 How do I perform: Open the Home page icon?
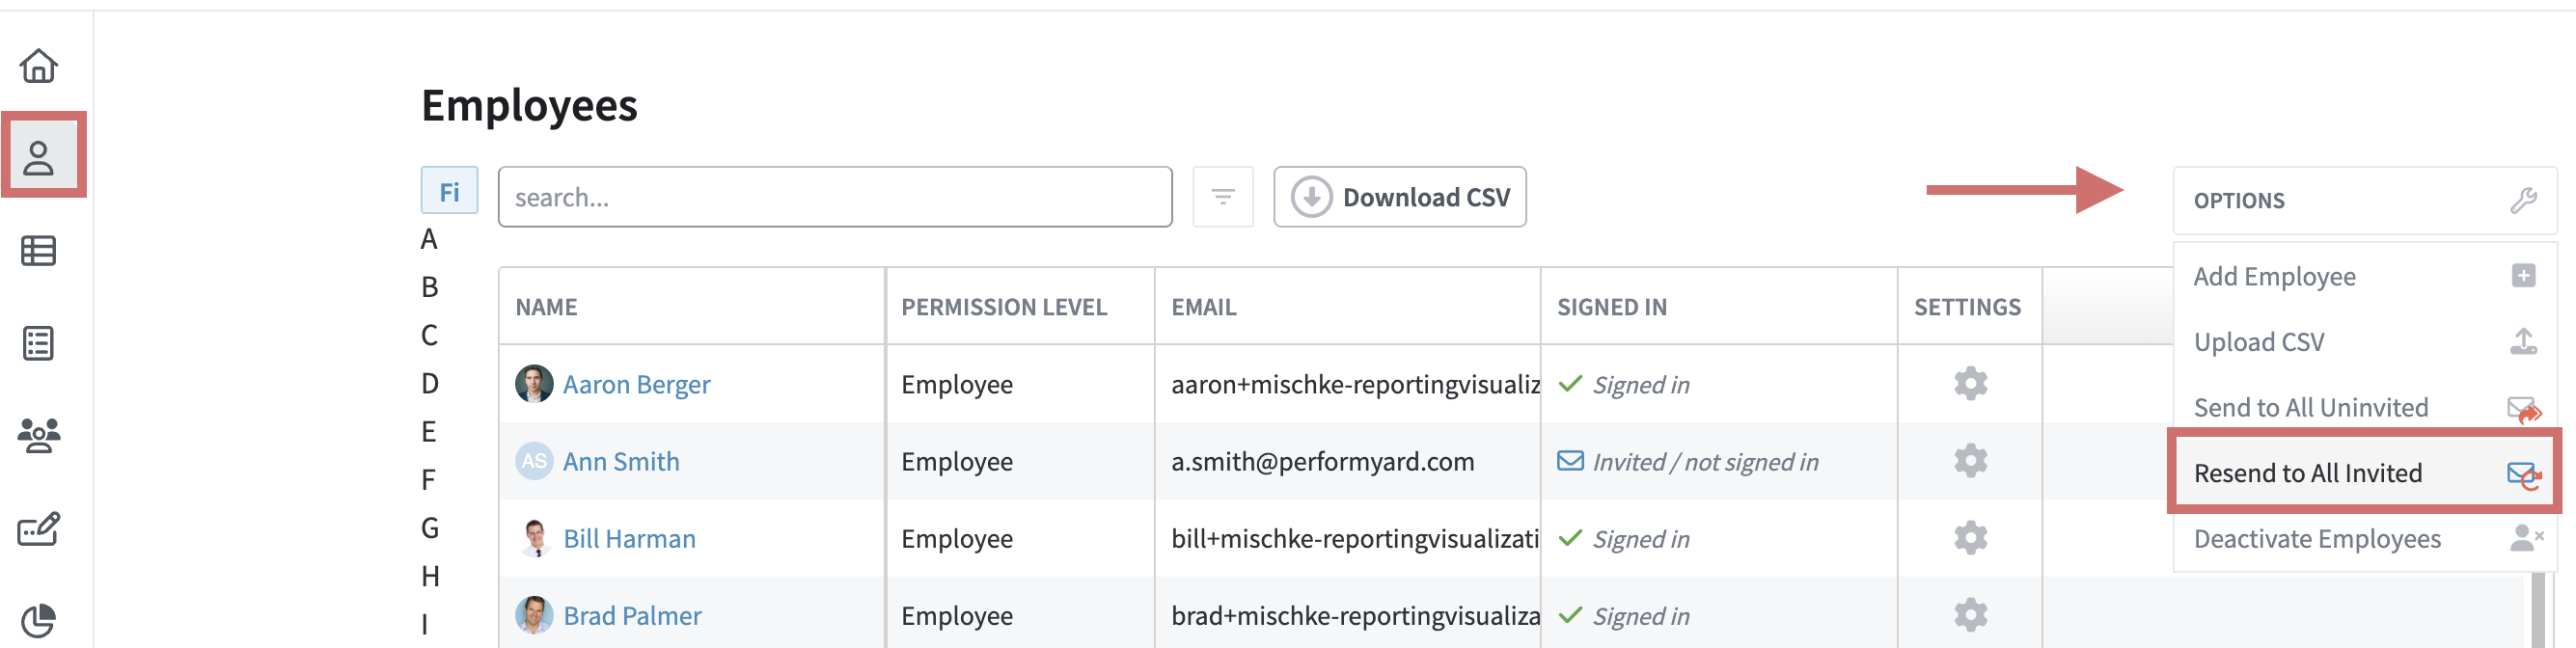[x=39, y=66]
